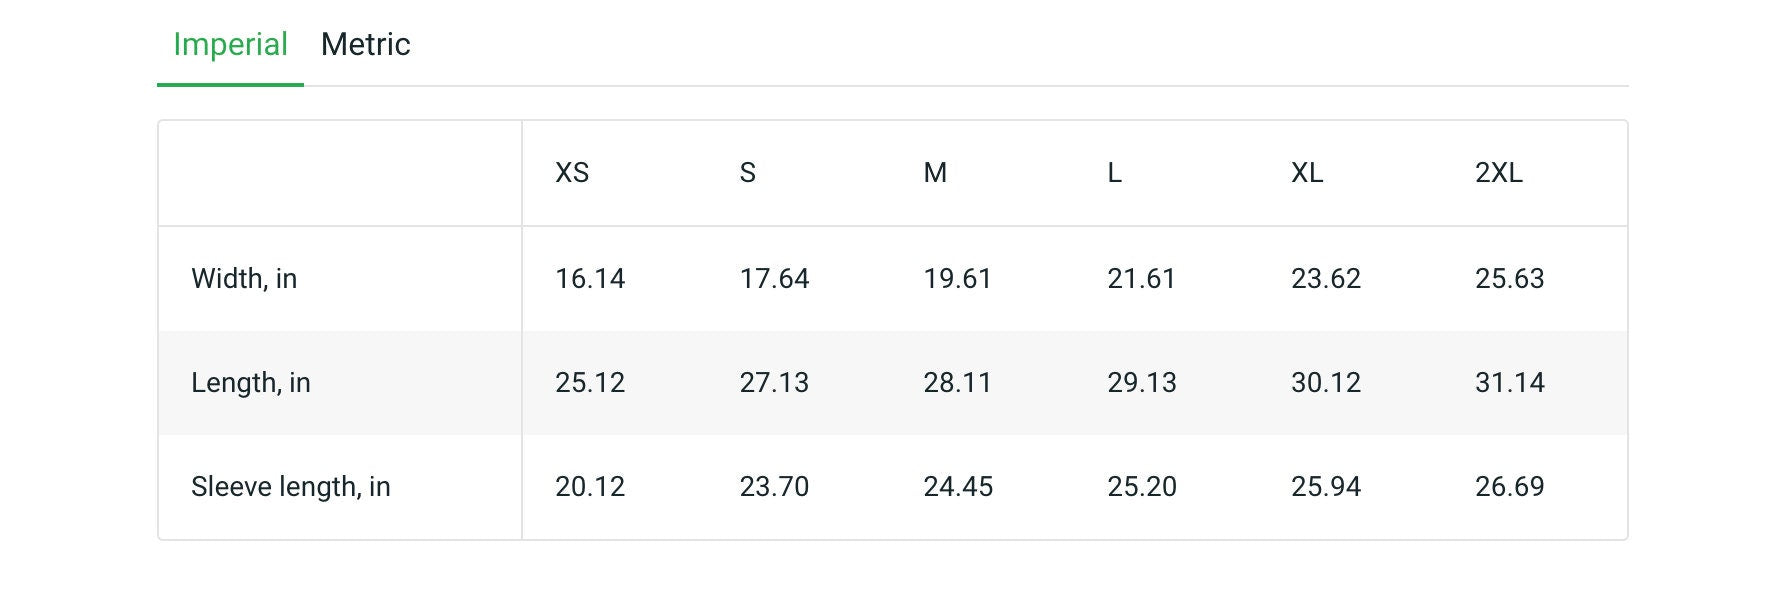Click the XS width value 16.14

click(x=590, y=279)
